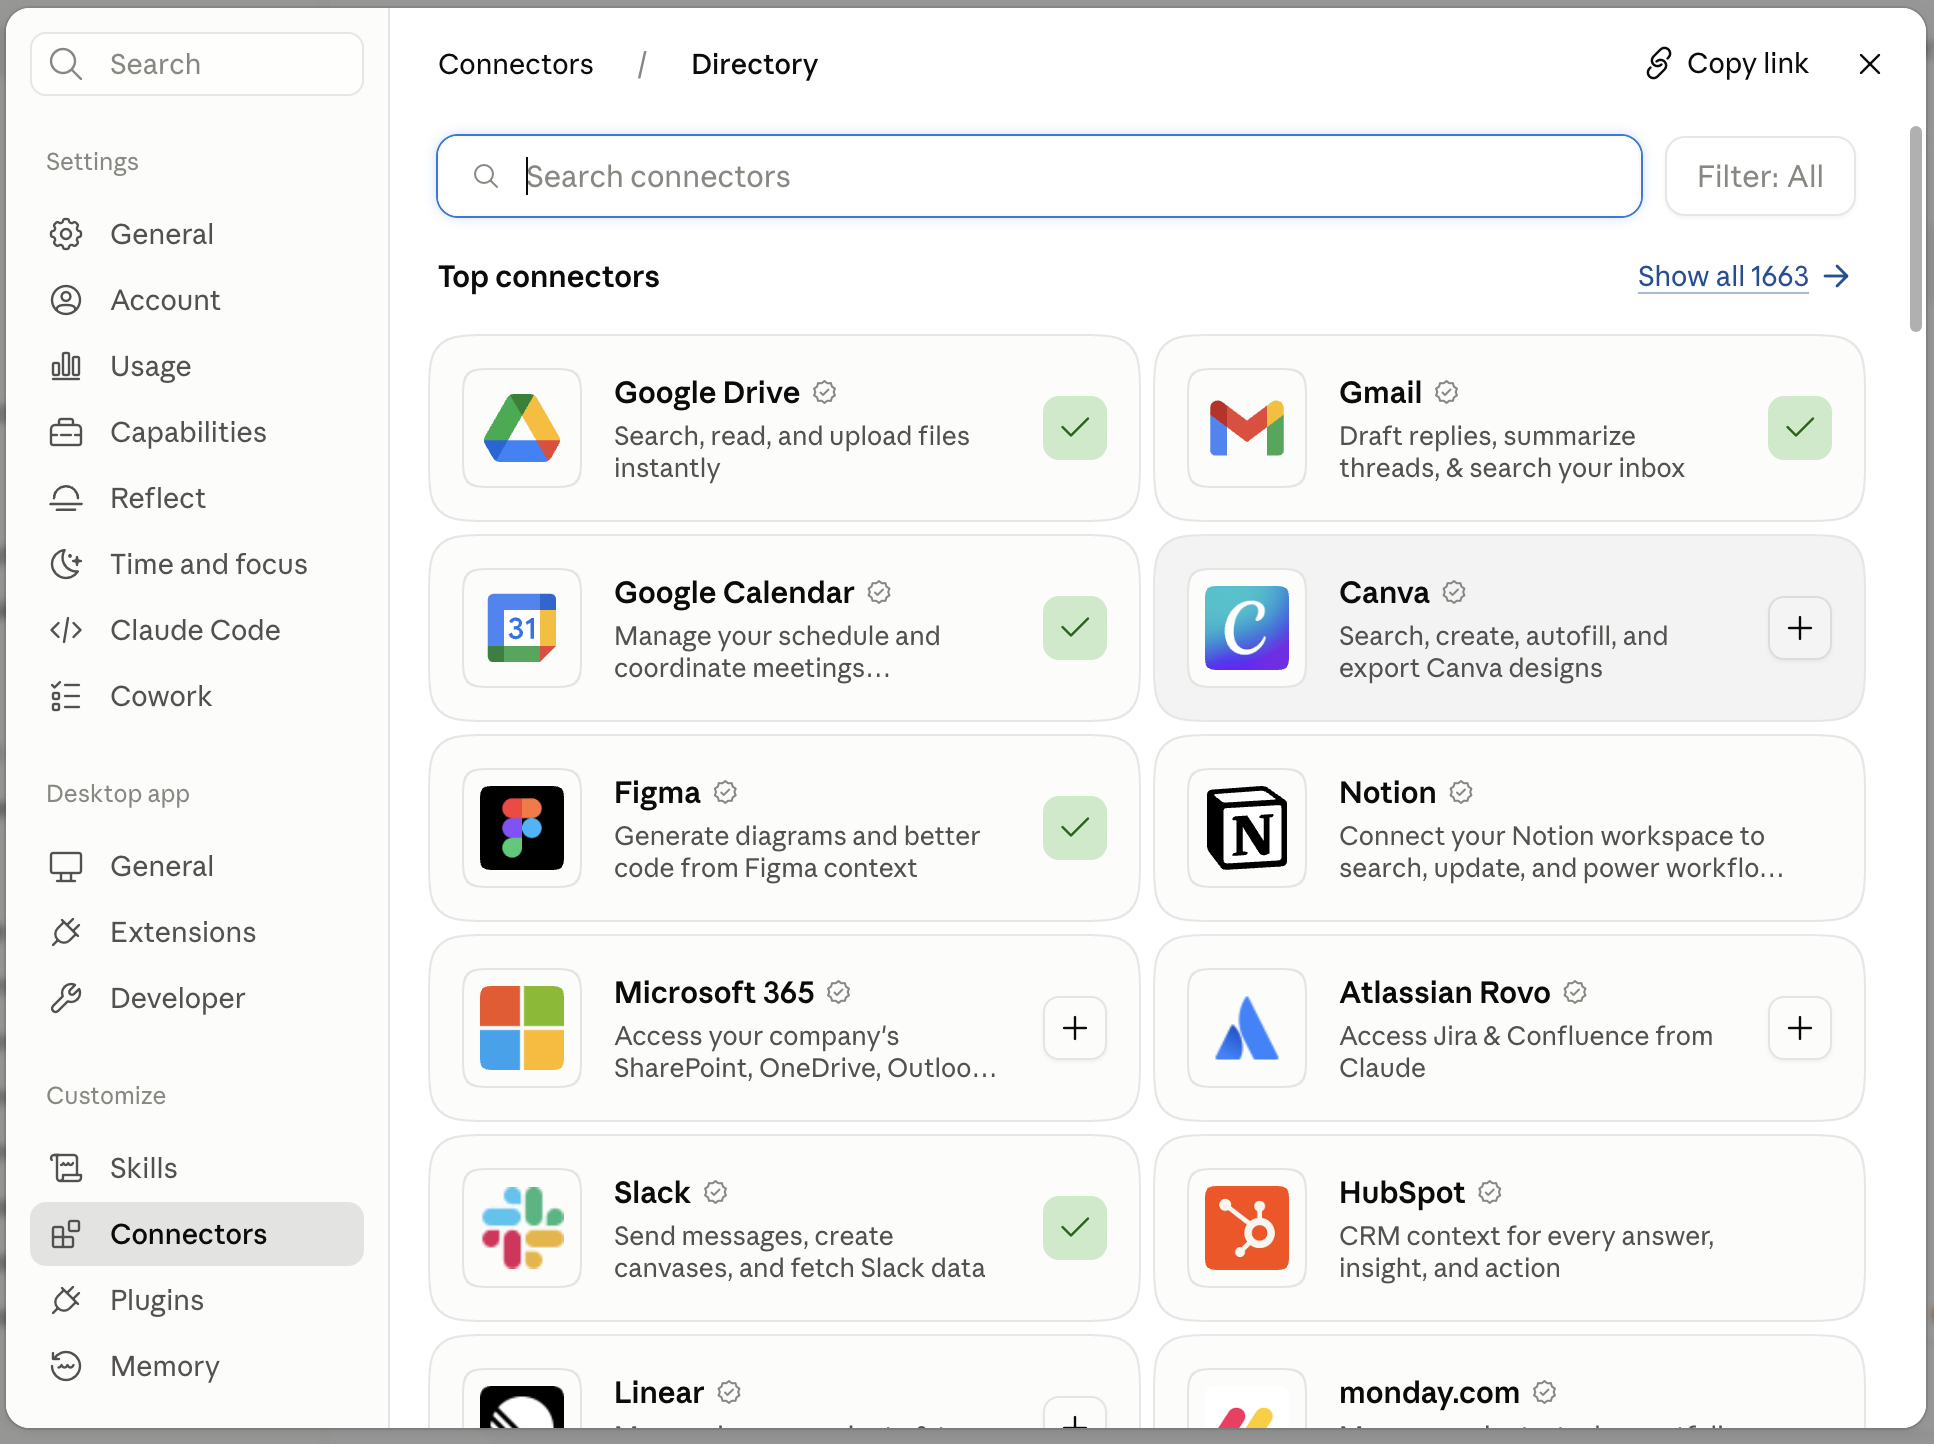Click the Google Drive logo icon
Image resolution: width=1934 pixels, height=1444 pixels.
(x=522, y=428)
